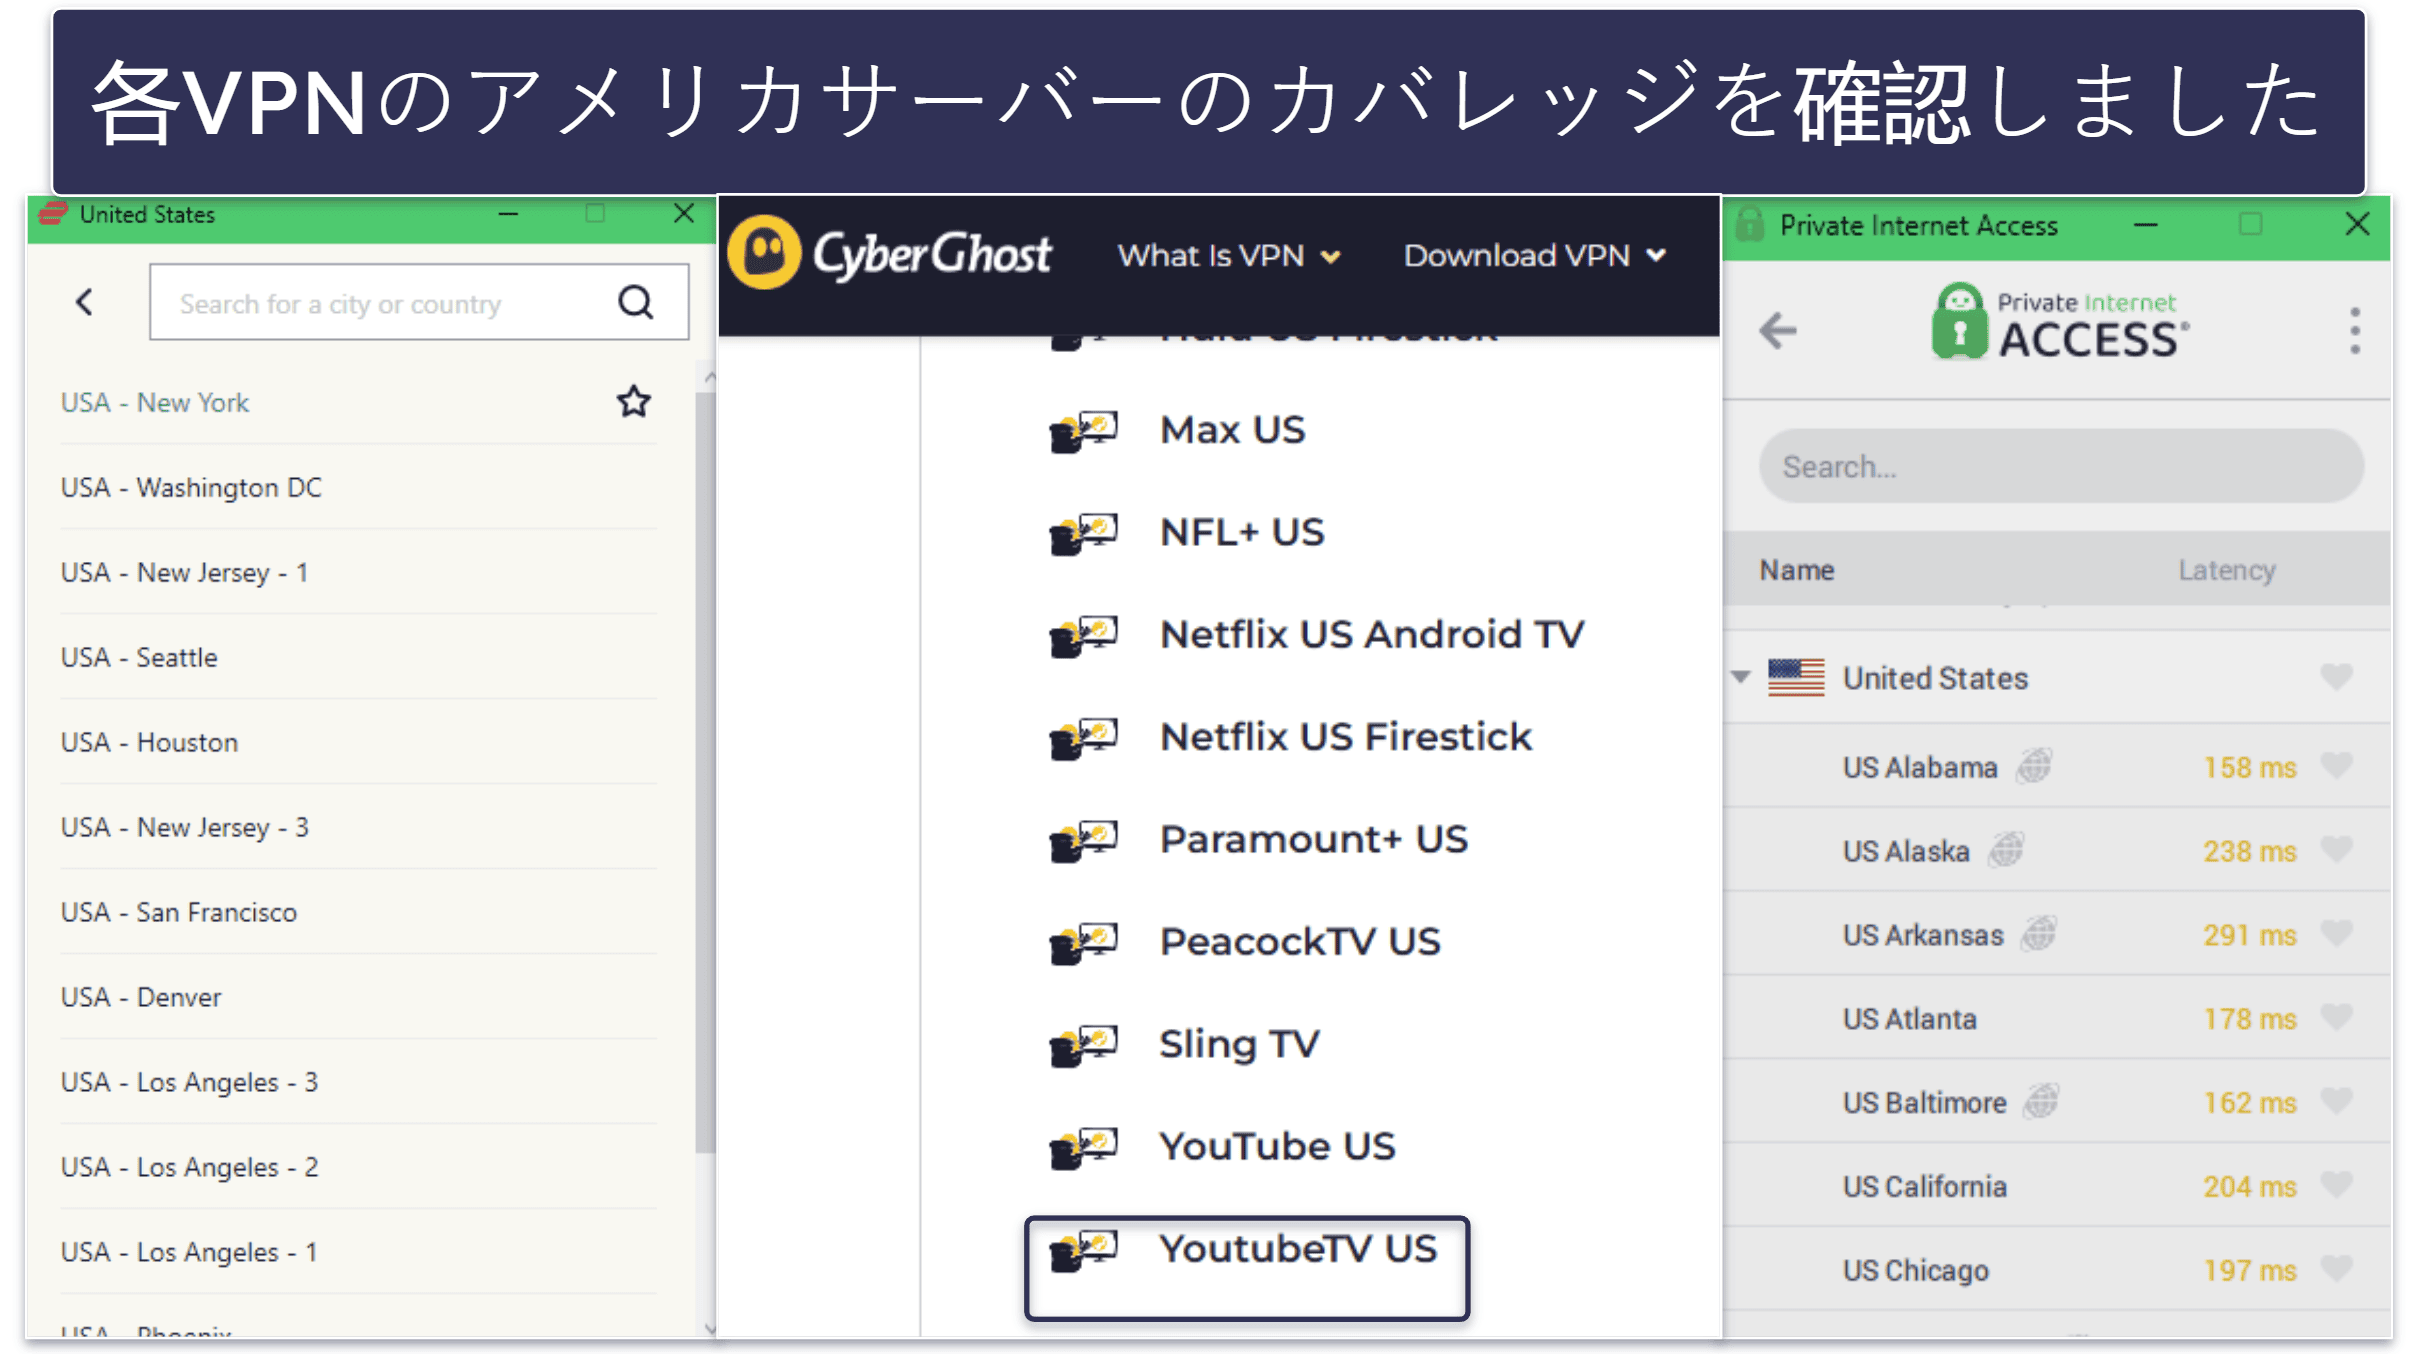Select USA - Los Angeles - 3 server
Screen dimensions: 2409x1354
click(x=358, y=1083)
